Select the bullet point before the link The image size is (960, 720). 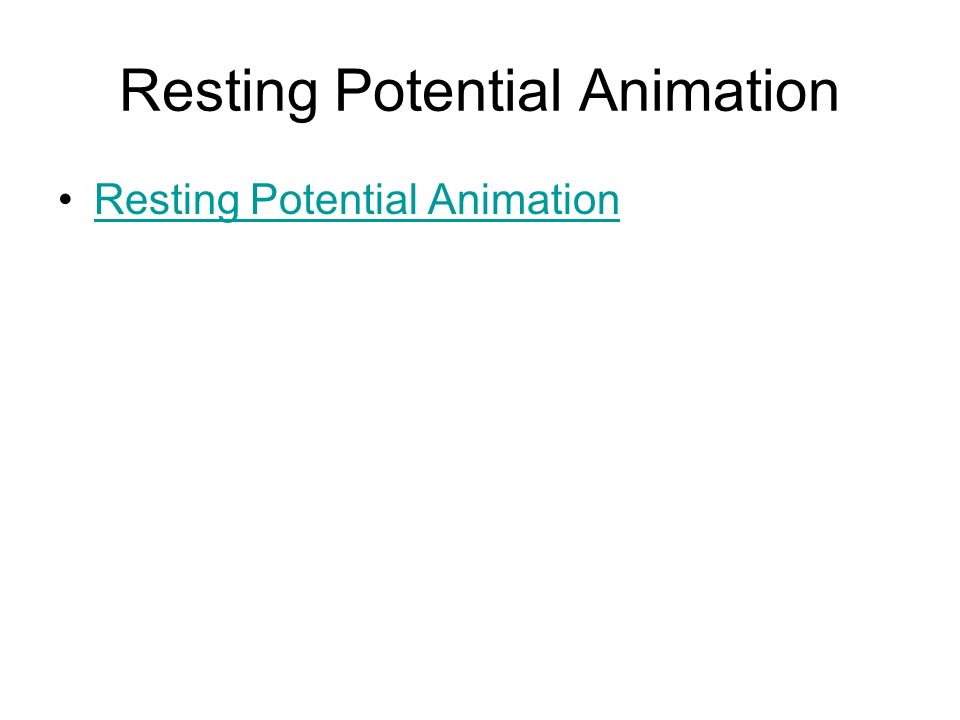pos(66,200)
